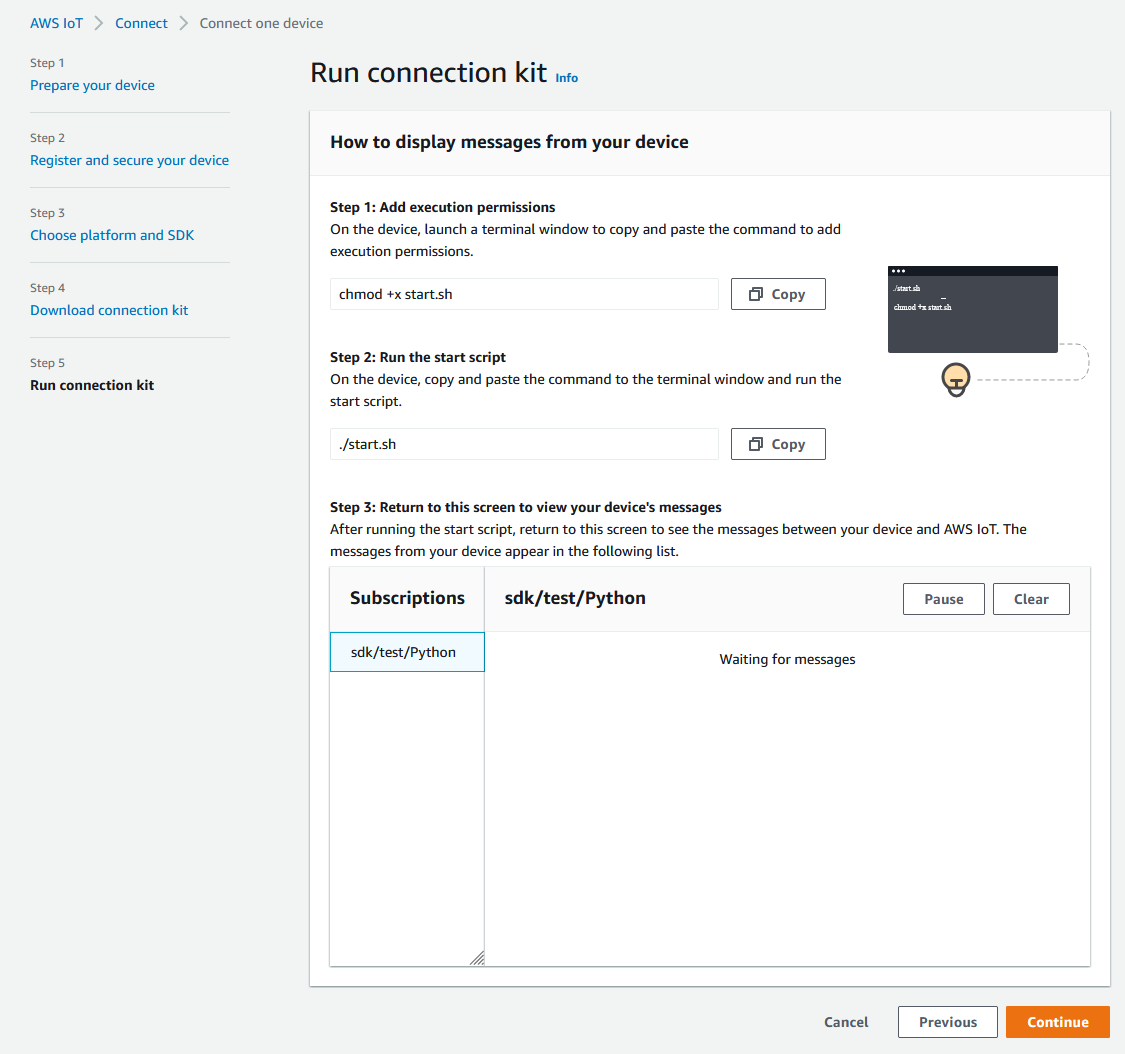The image size is (1125, 1054).
Task: Open the Info link beside Run connection kit
Action: coord(566,77)
